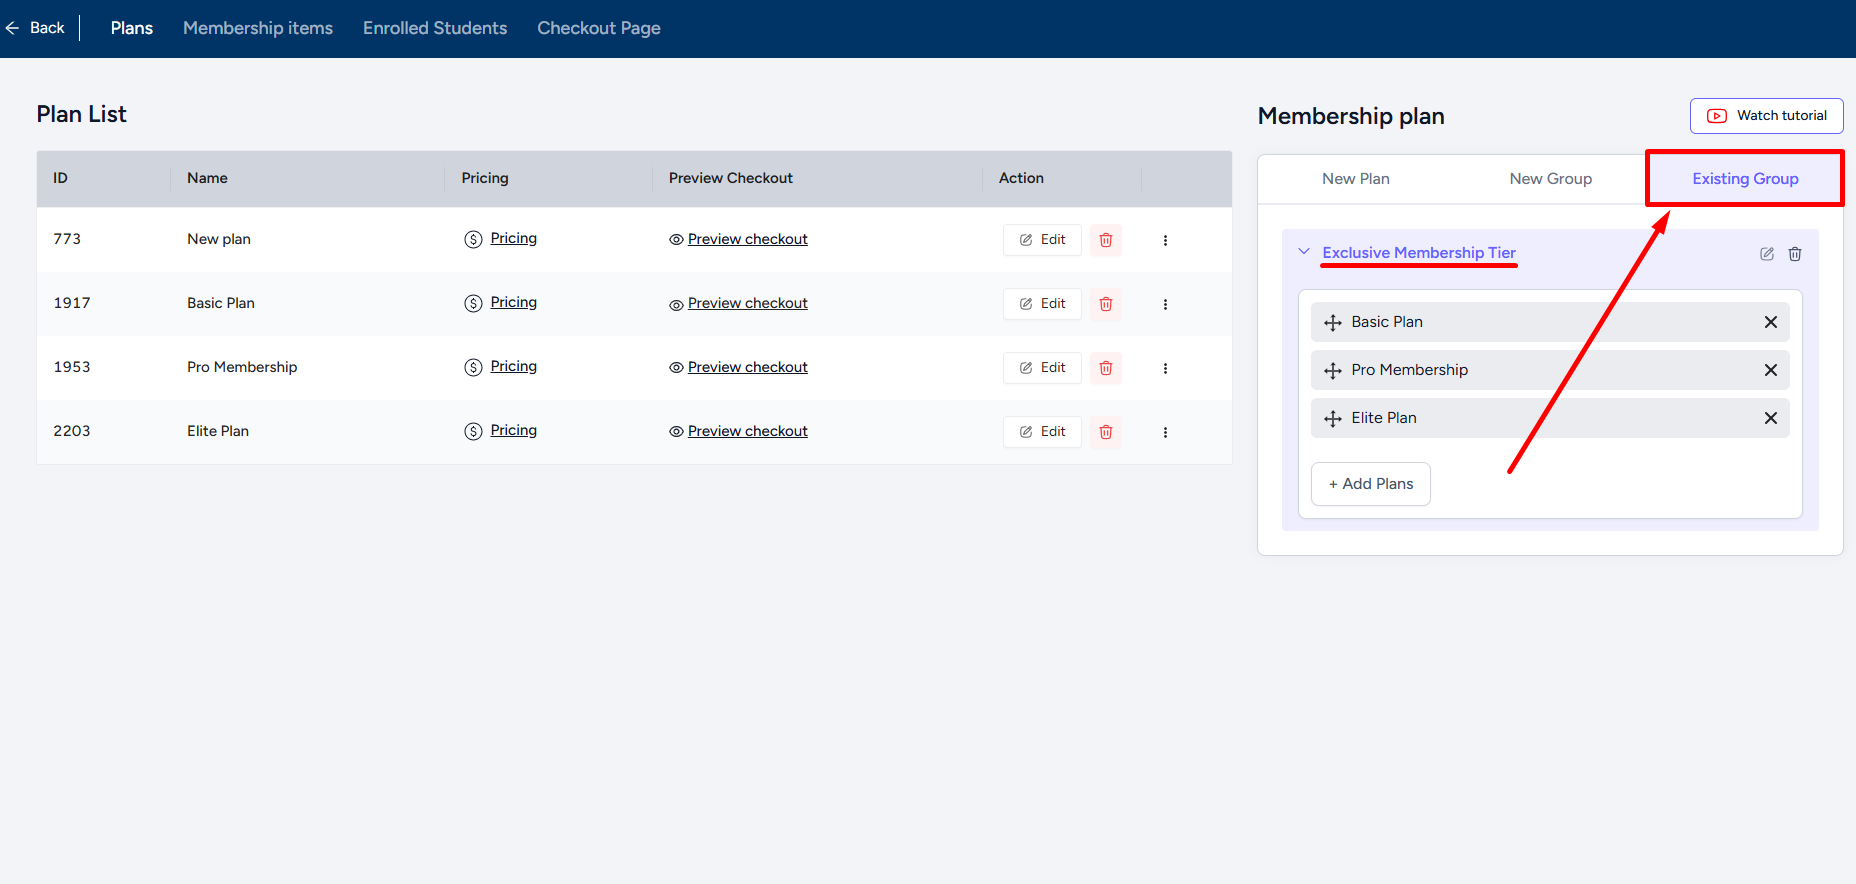Open more options for Elite Plan row
The image size is (1856, 884).
coord(1165,432)
